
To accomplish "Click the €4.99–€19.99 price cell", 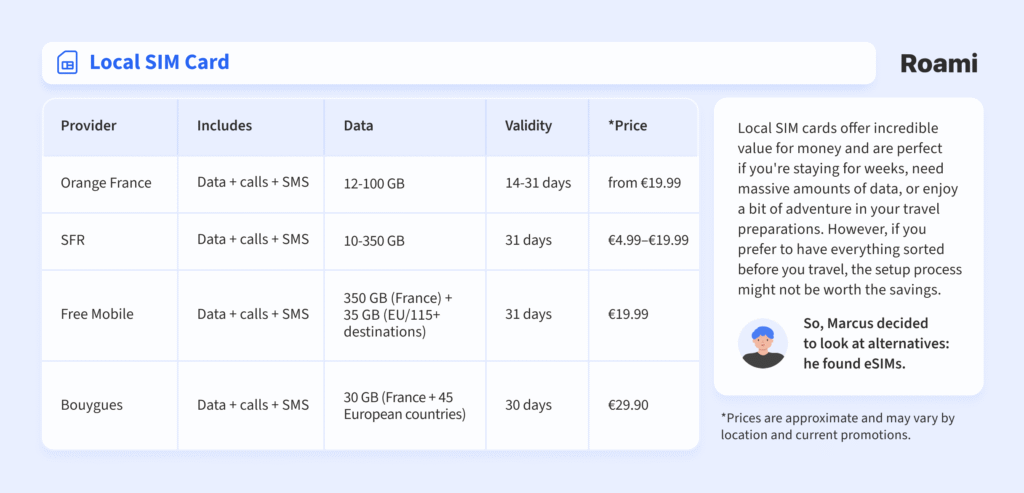I will (x=648, y=241).
